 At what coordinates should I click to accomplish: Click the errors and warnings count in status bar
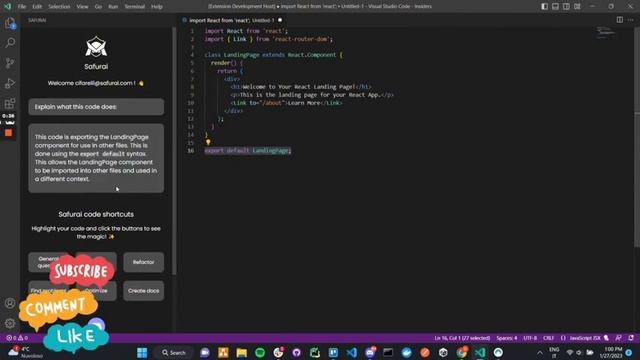tap(17, 338)
